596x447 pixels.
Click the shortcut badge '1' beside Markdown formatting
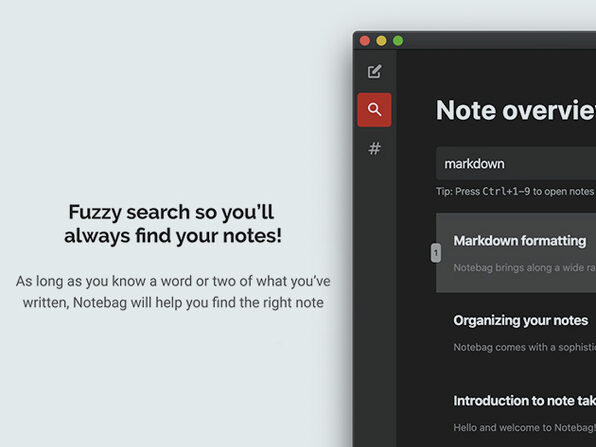tap(436, 253)
